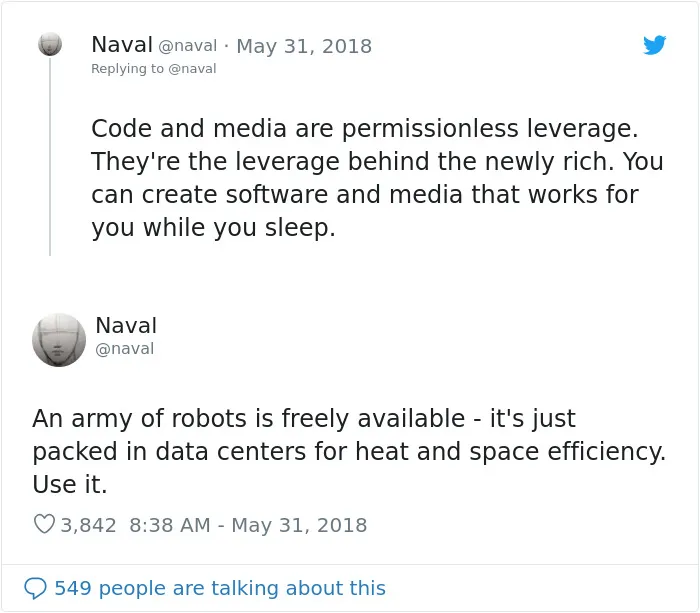
Task: Click the 'you while you sleep.' line
Action: [x=213, y=228]
